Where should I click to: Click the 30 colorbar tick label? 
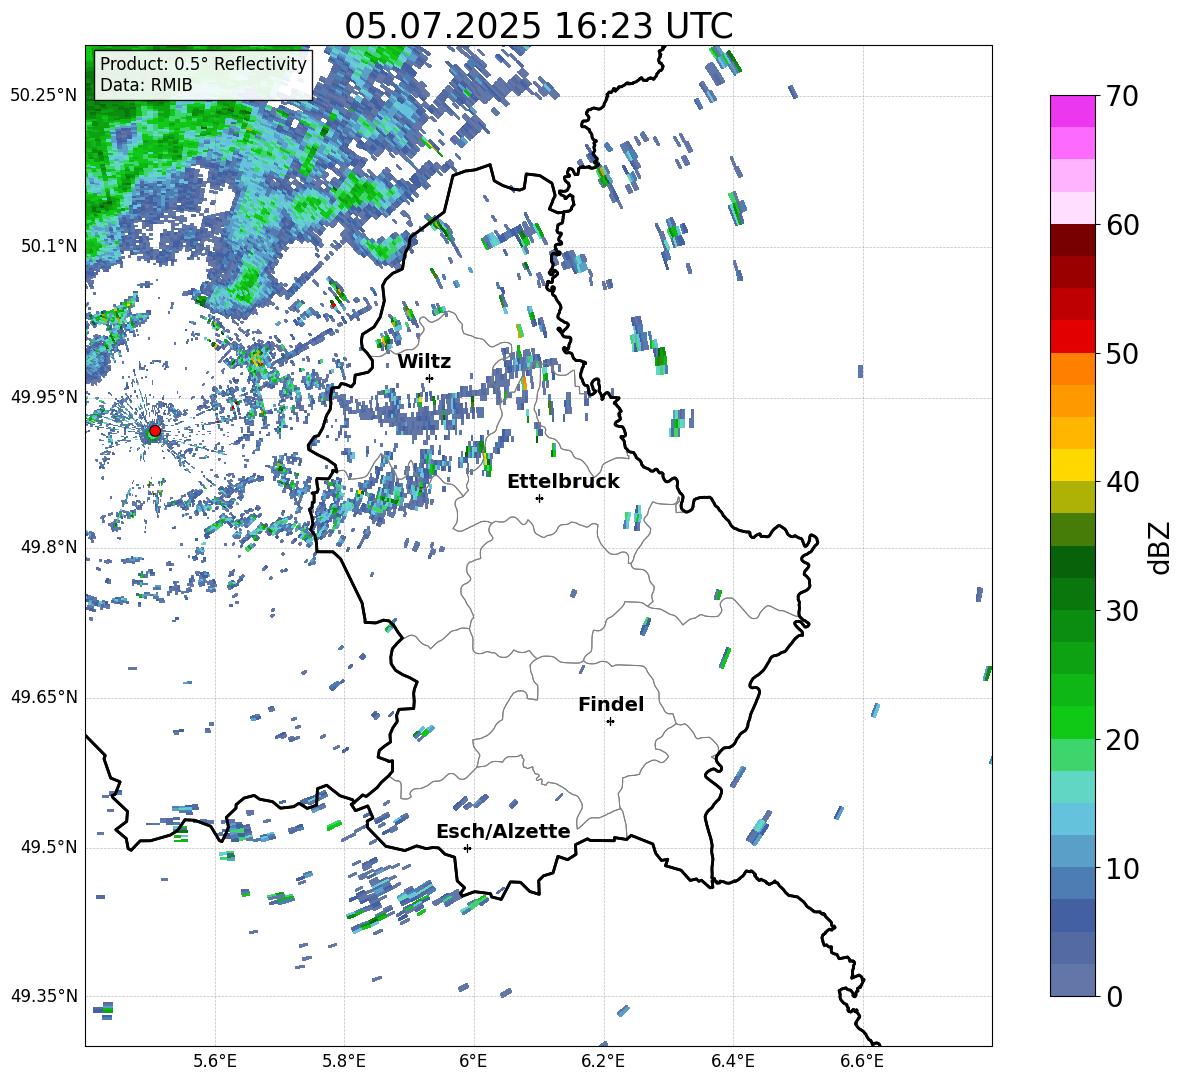click(1122, 611)
